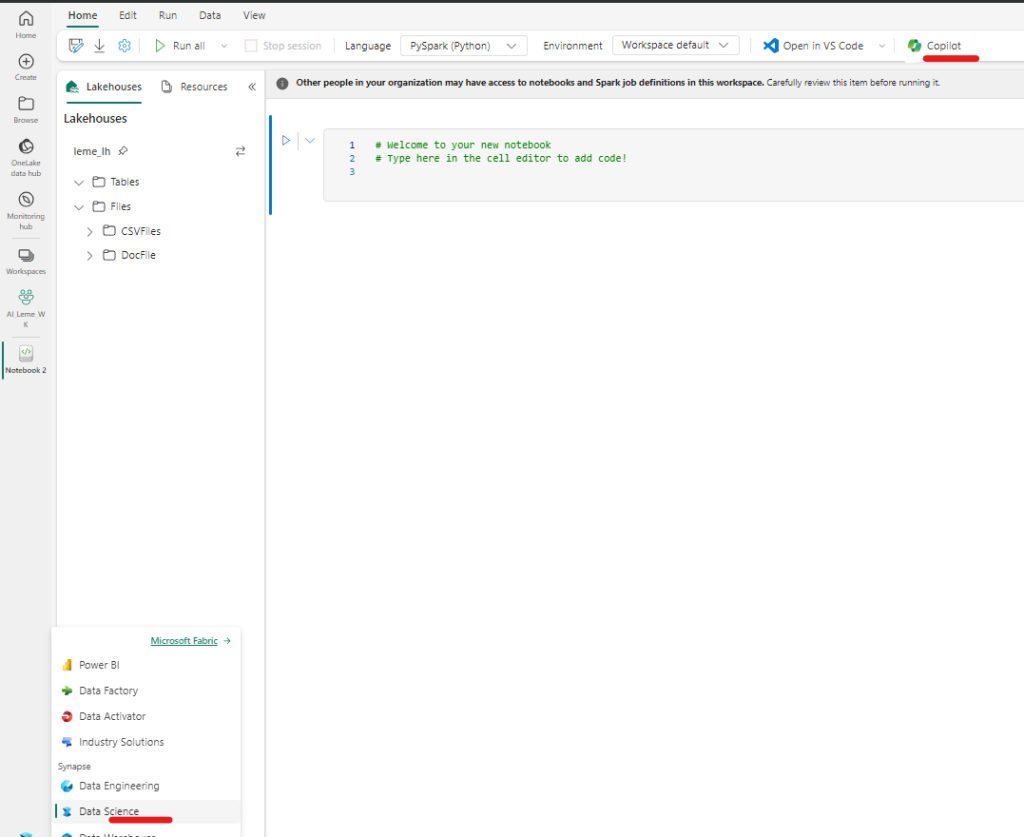Click the Power BI icon
Viewport: 1024px width, 837px height.
coord(67,665)
